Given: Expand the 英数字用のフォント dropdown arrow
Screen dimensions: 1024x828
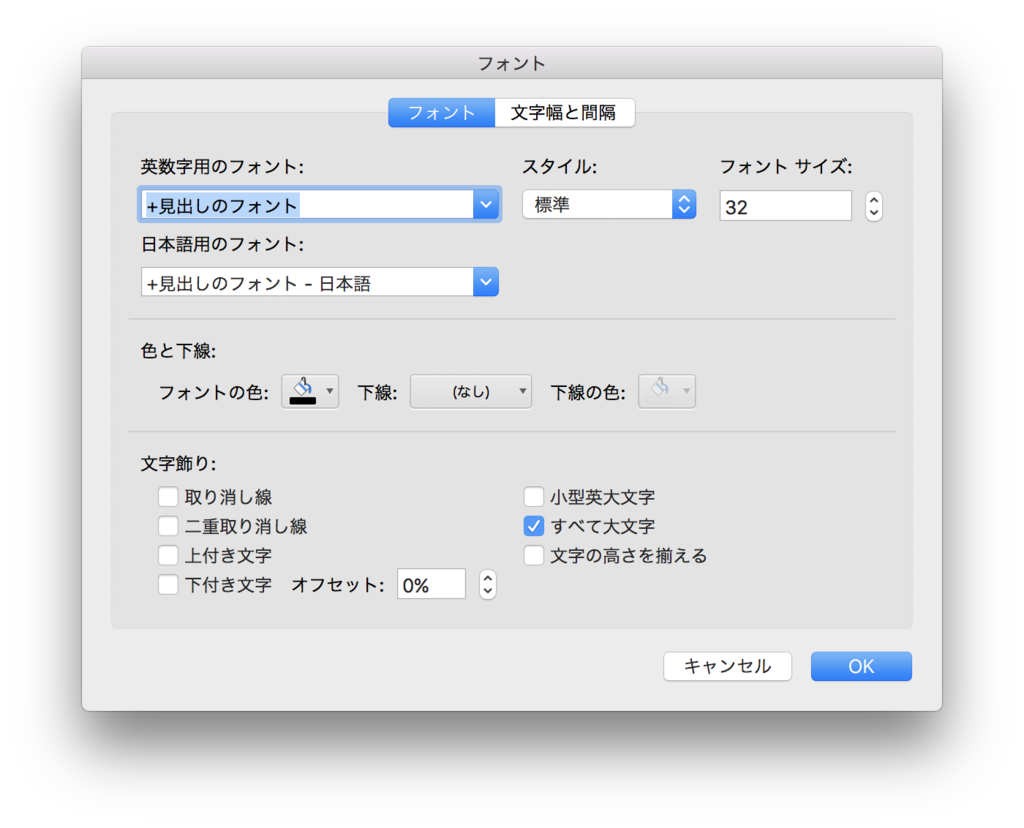Looking at the screenshot, I should (x=486, y=205).
